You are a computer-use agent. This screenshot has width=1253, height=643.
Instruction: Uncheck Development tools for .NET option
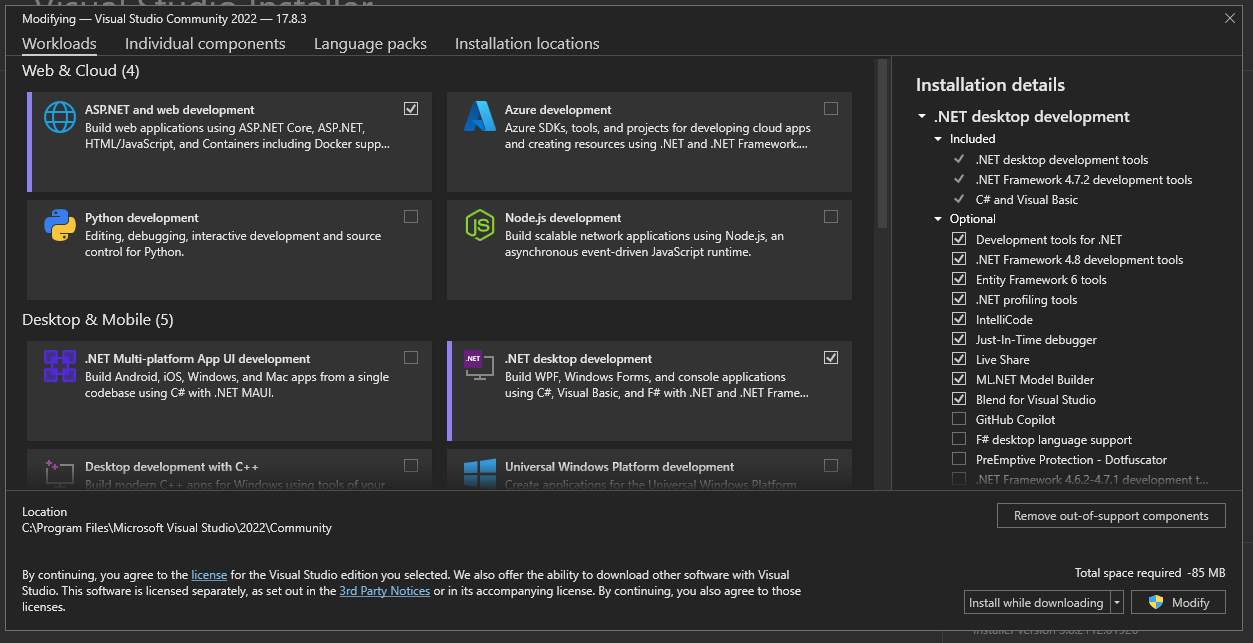coord(959,239)
